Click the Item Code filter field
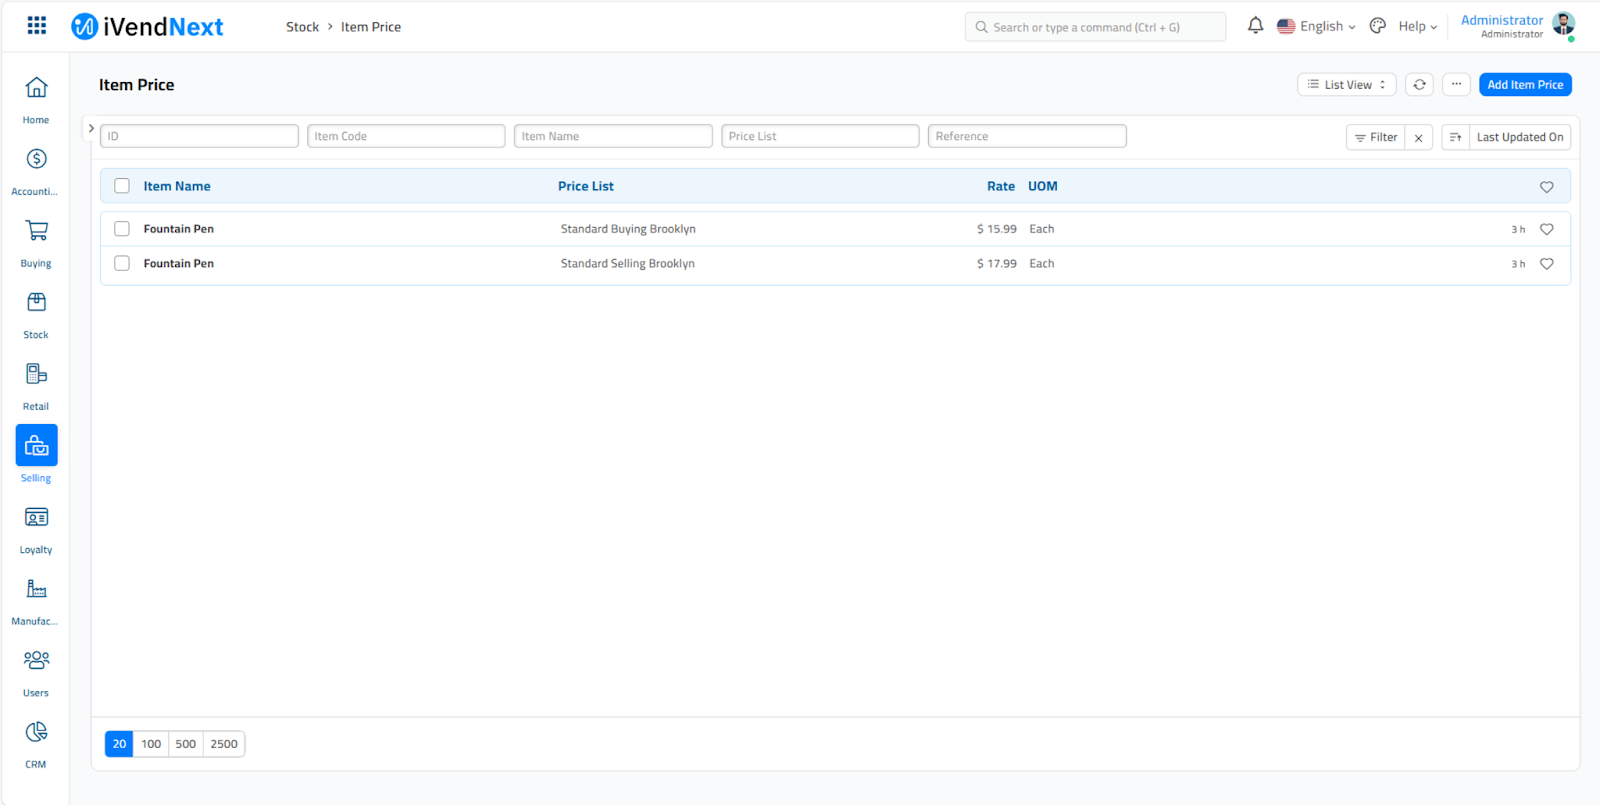1600x805 pixels. click(x=406, y=136)
